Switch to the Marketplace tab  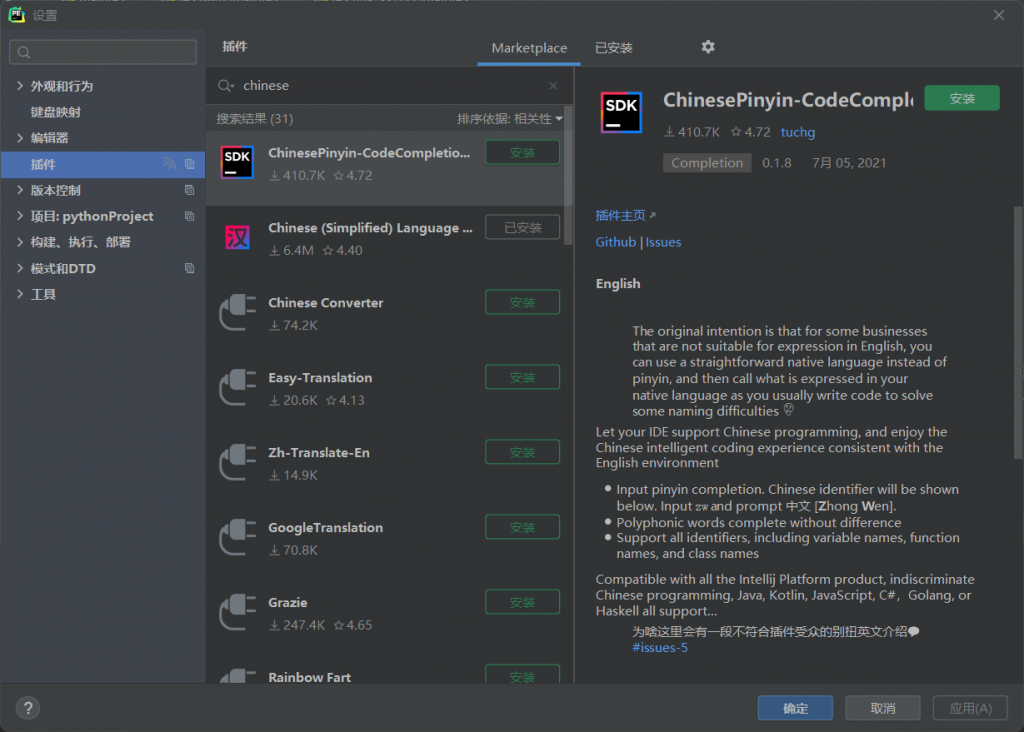coord(529,48)
